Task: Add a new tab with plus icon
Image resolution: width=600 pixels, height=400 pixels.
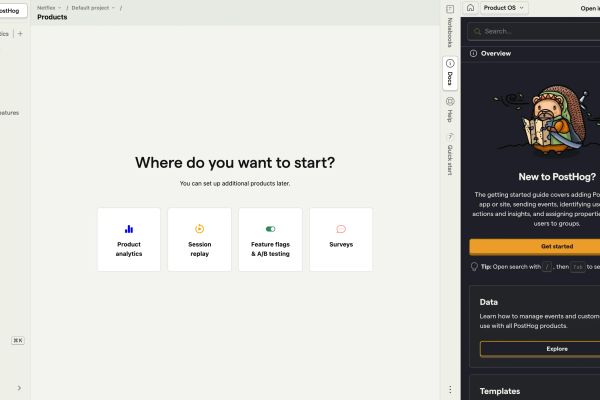Action: (20, 34)
